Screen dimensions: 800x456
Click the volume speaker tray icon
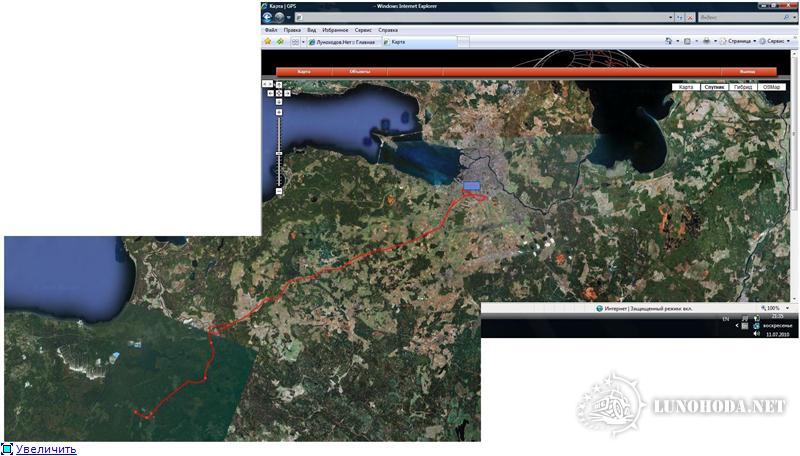click(x=757, y=334)
